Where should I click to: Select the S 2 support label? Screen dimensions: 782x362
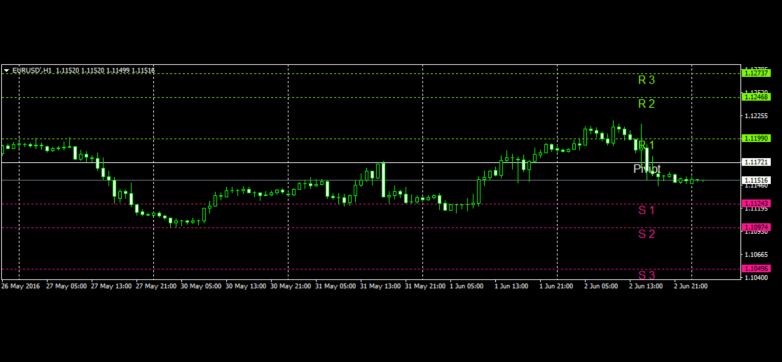point(646,234)
